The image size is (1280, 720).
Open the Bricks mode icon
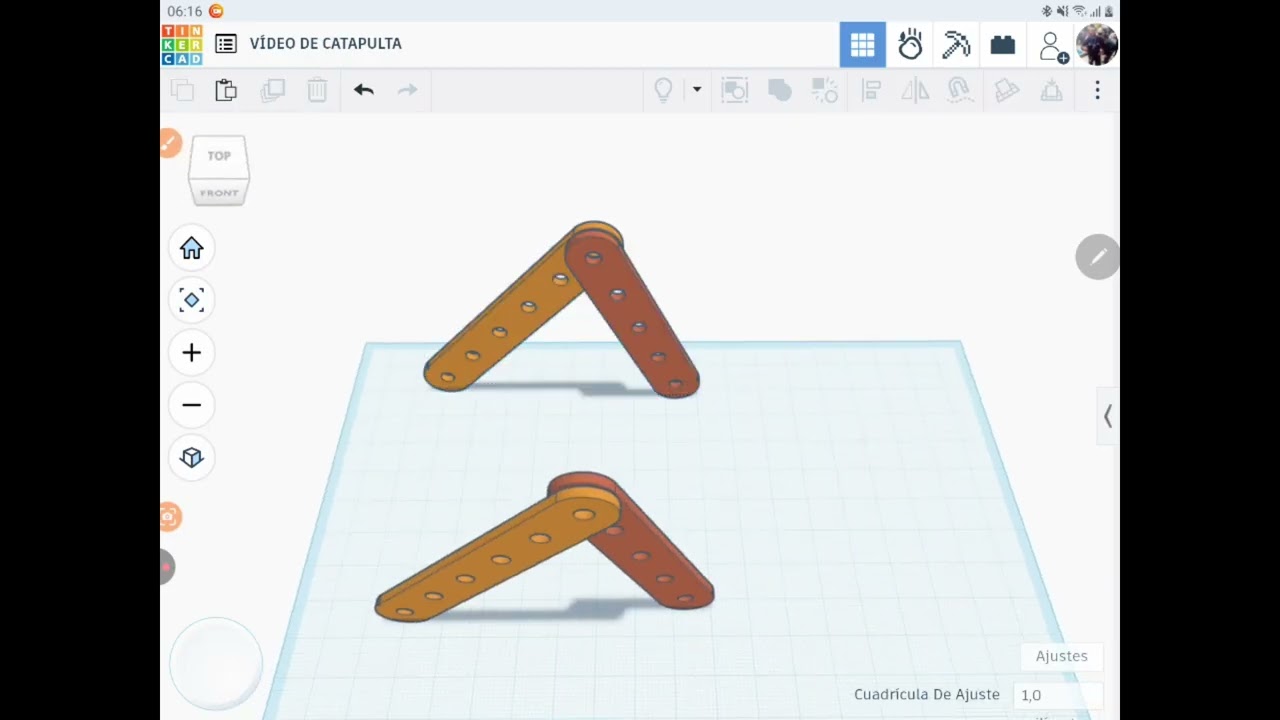(x=1003, y=45)
